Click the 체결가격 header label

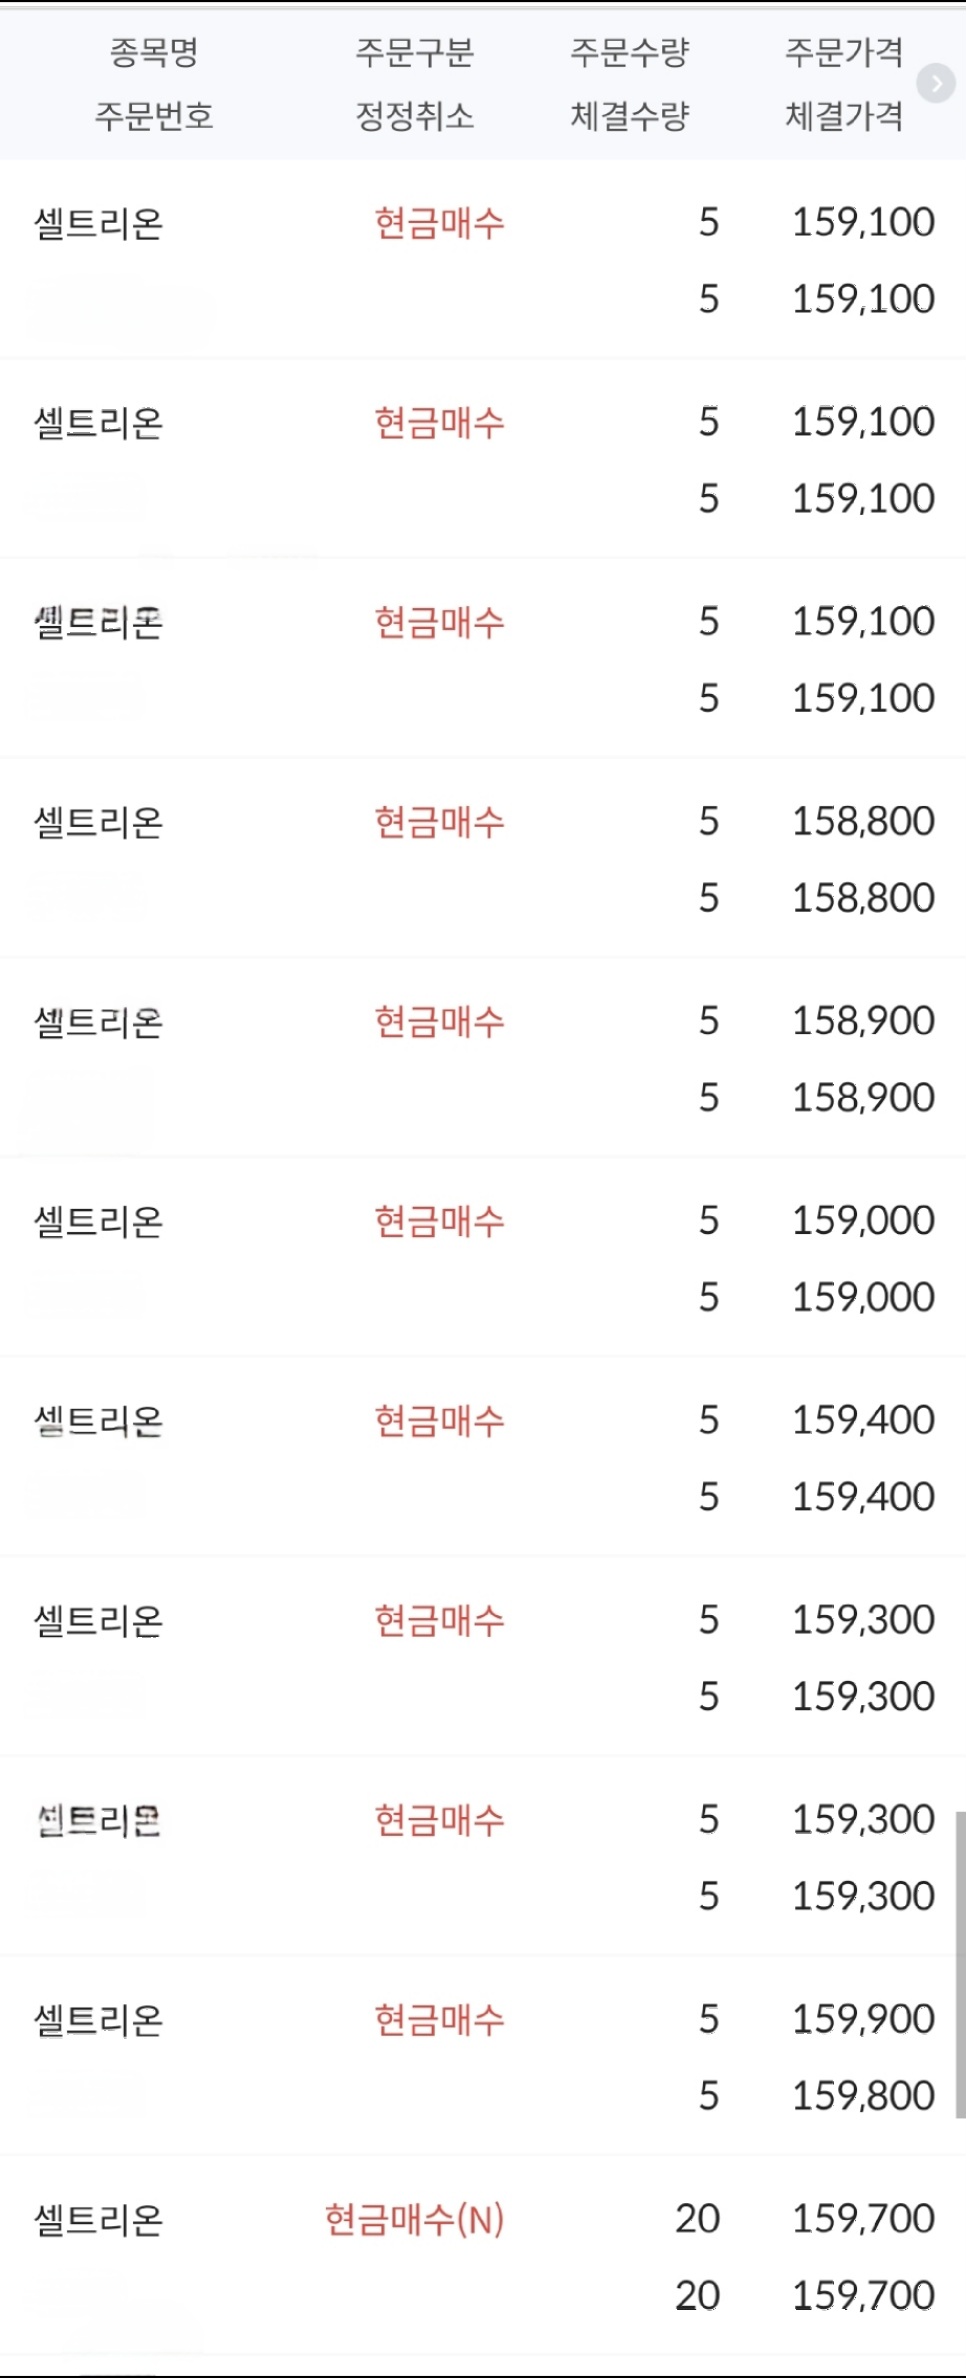coord(844,116)
